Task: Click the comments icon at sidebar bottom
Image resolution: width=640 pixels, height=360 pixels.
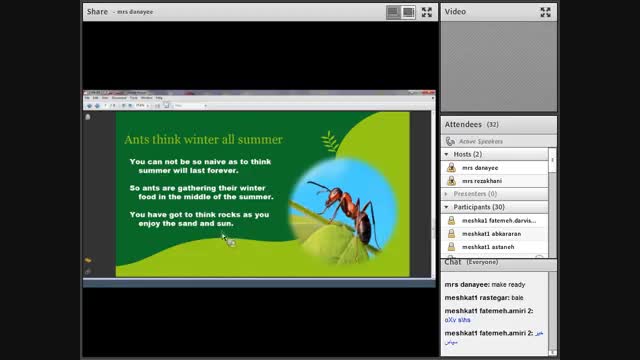Action: (x=88, y=260)
